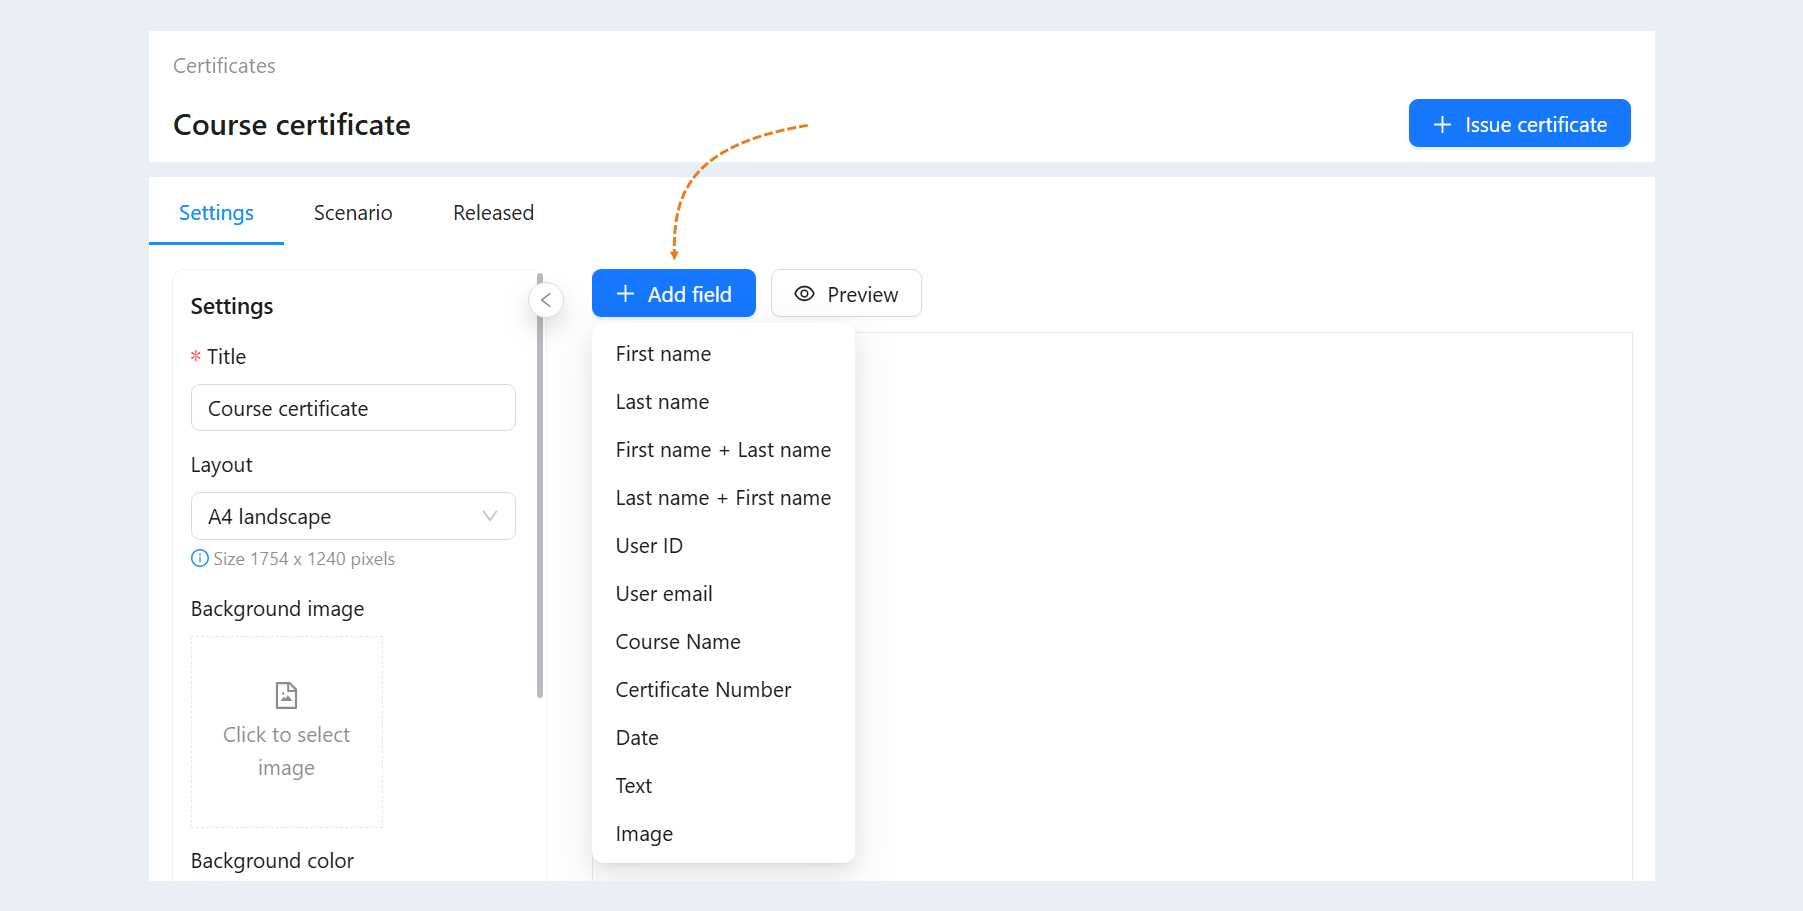Switch to the Scenario tab

(x=353, y=213)
